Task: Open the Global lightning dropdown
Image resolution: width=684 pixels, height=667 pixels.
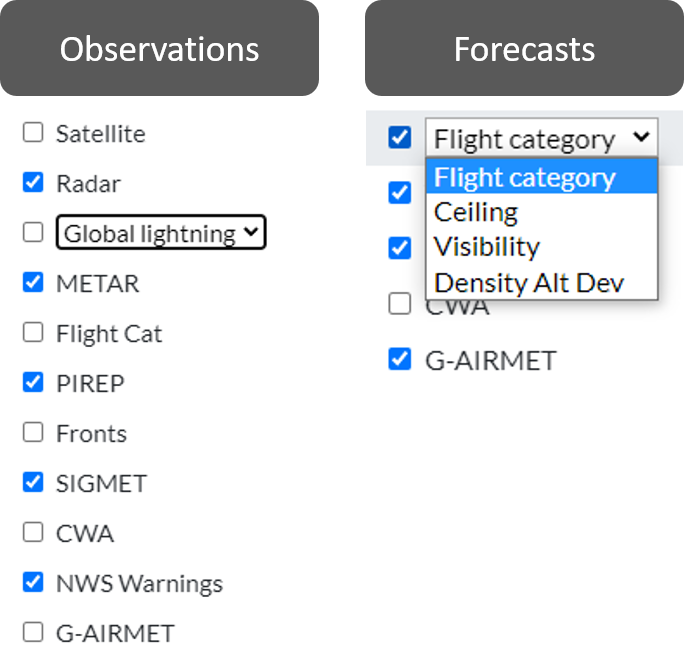Action: pos(161,233)
